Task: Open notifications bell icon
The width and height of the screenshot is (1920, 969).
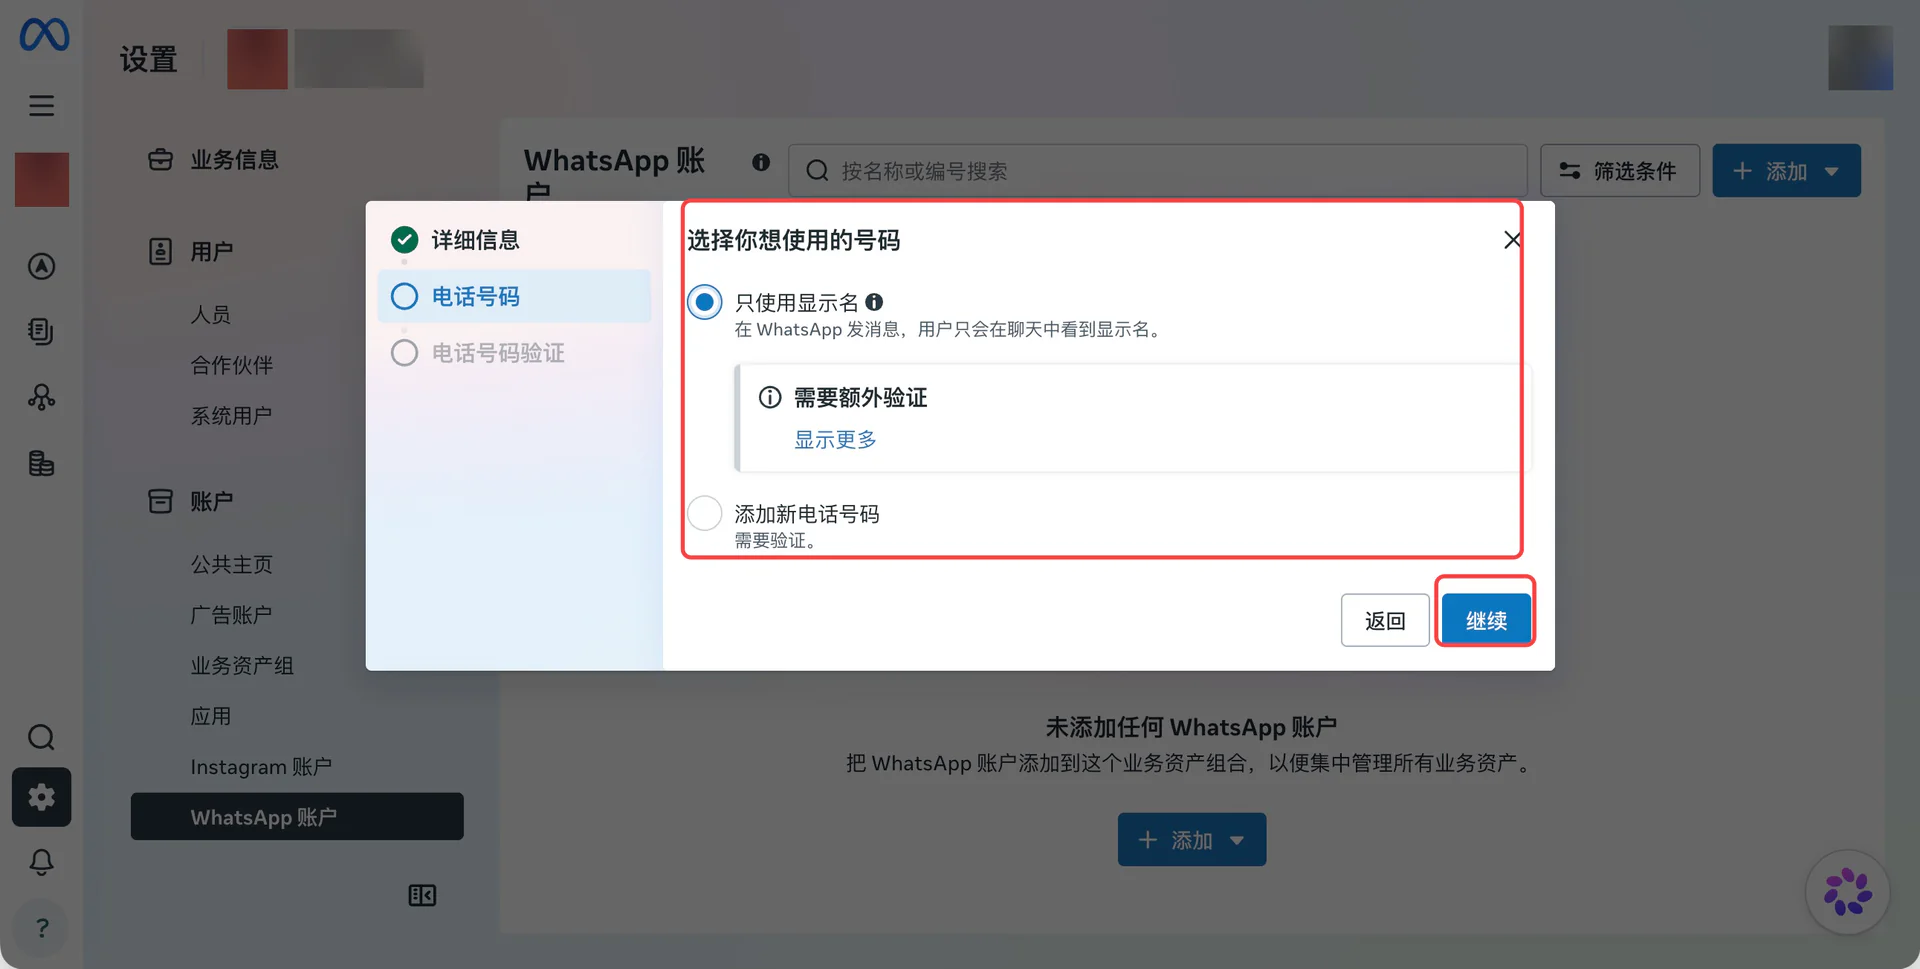Action: (x=41, y=862)
